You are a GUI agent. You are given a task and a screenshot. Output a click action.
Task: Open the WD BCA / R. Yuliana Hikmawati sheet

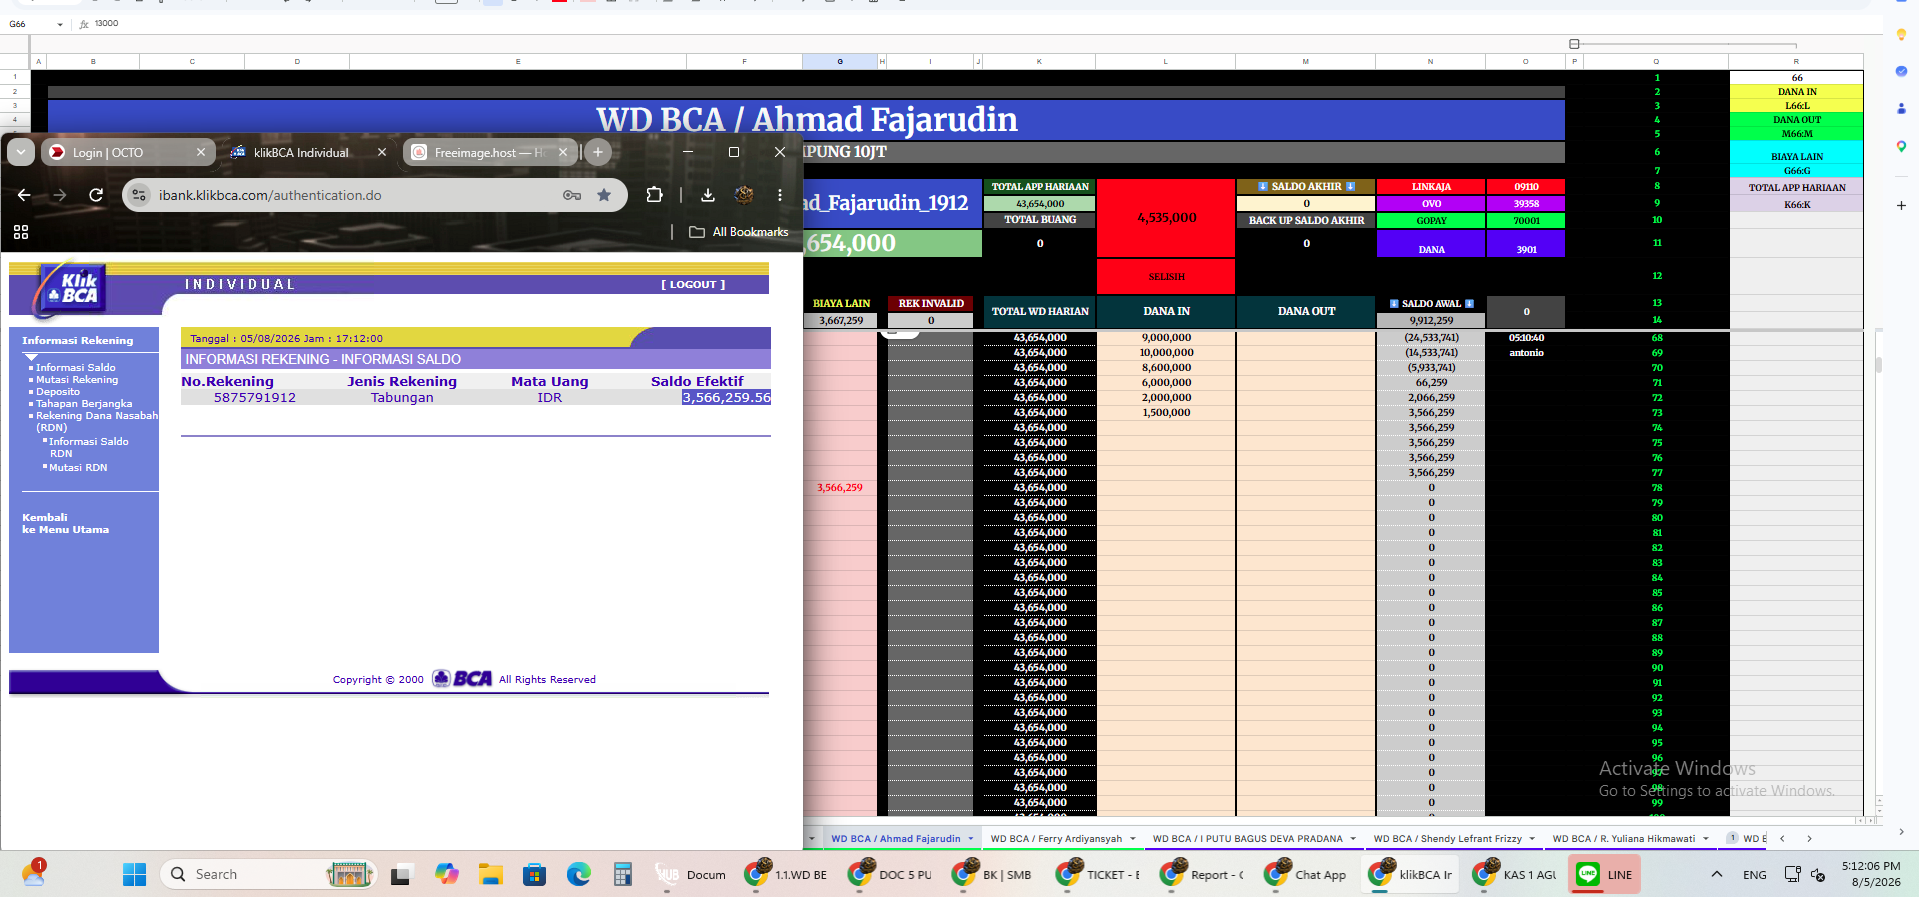click(1624, 839)
